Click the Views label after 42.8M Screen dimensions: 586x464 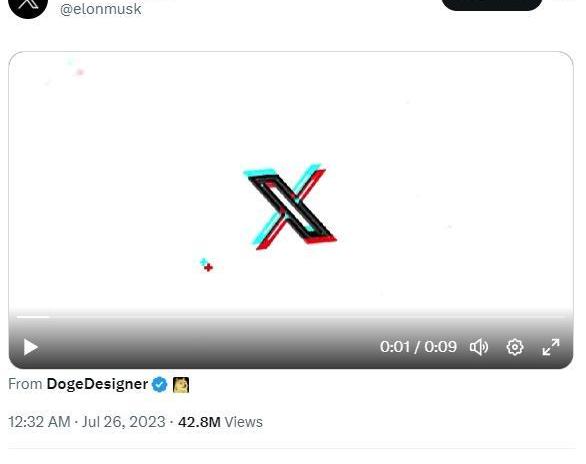pos(243,422)
